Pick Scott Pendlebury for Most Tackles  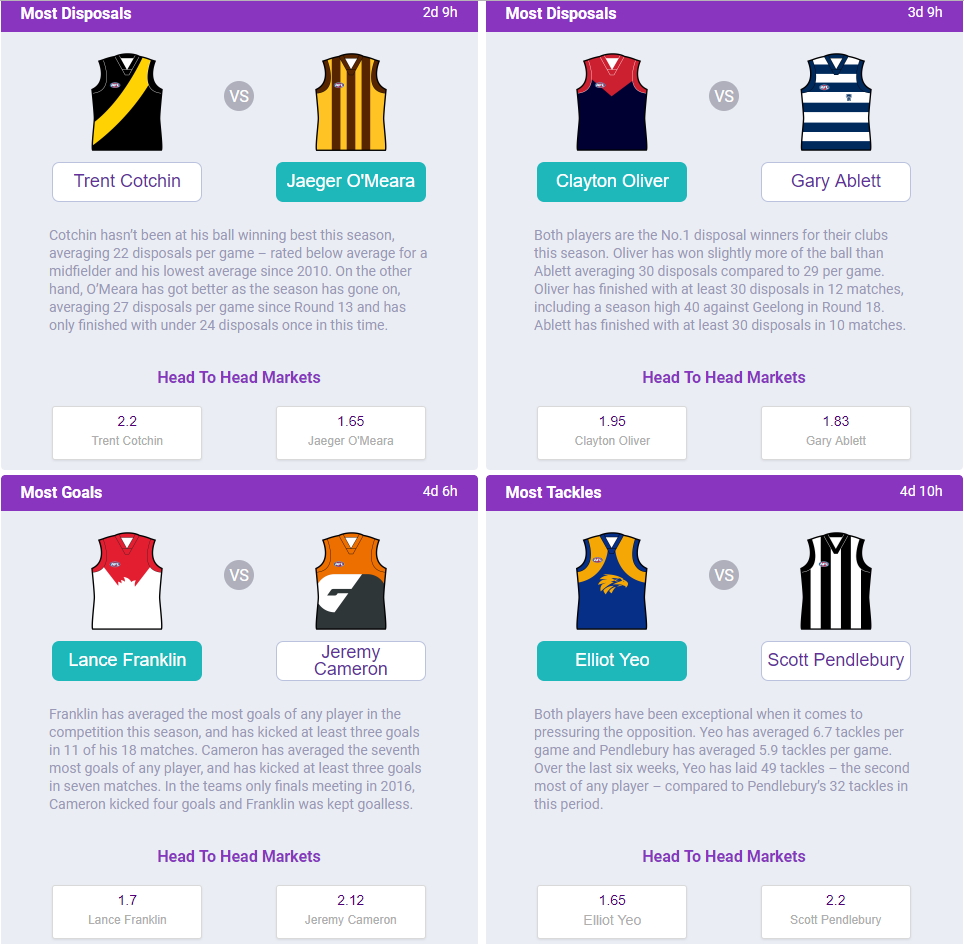[x=836, y=660]
